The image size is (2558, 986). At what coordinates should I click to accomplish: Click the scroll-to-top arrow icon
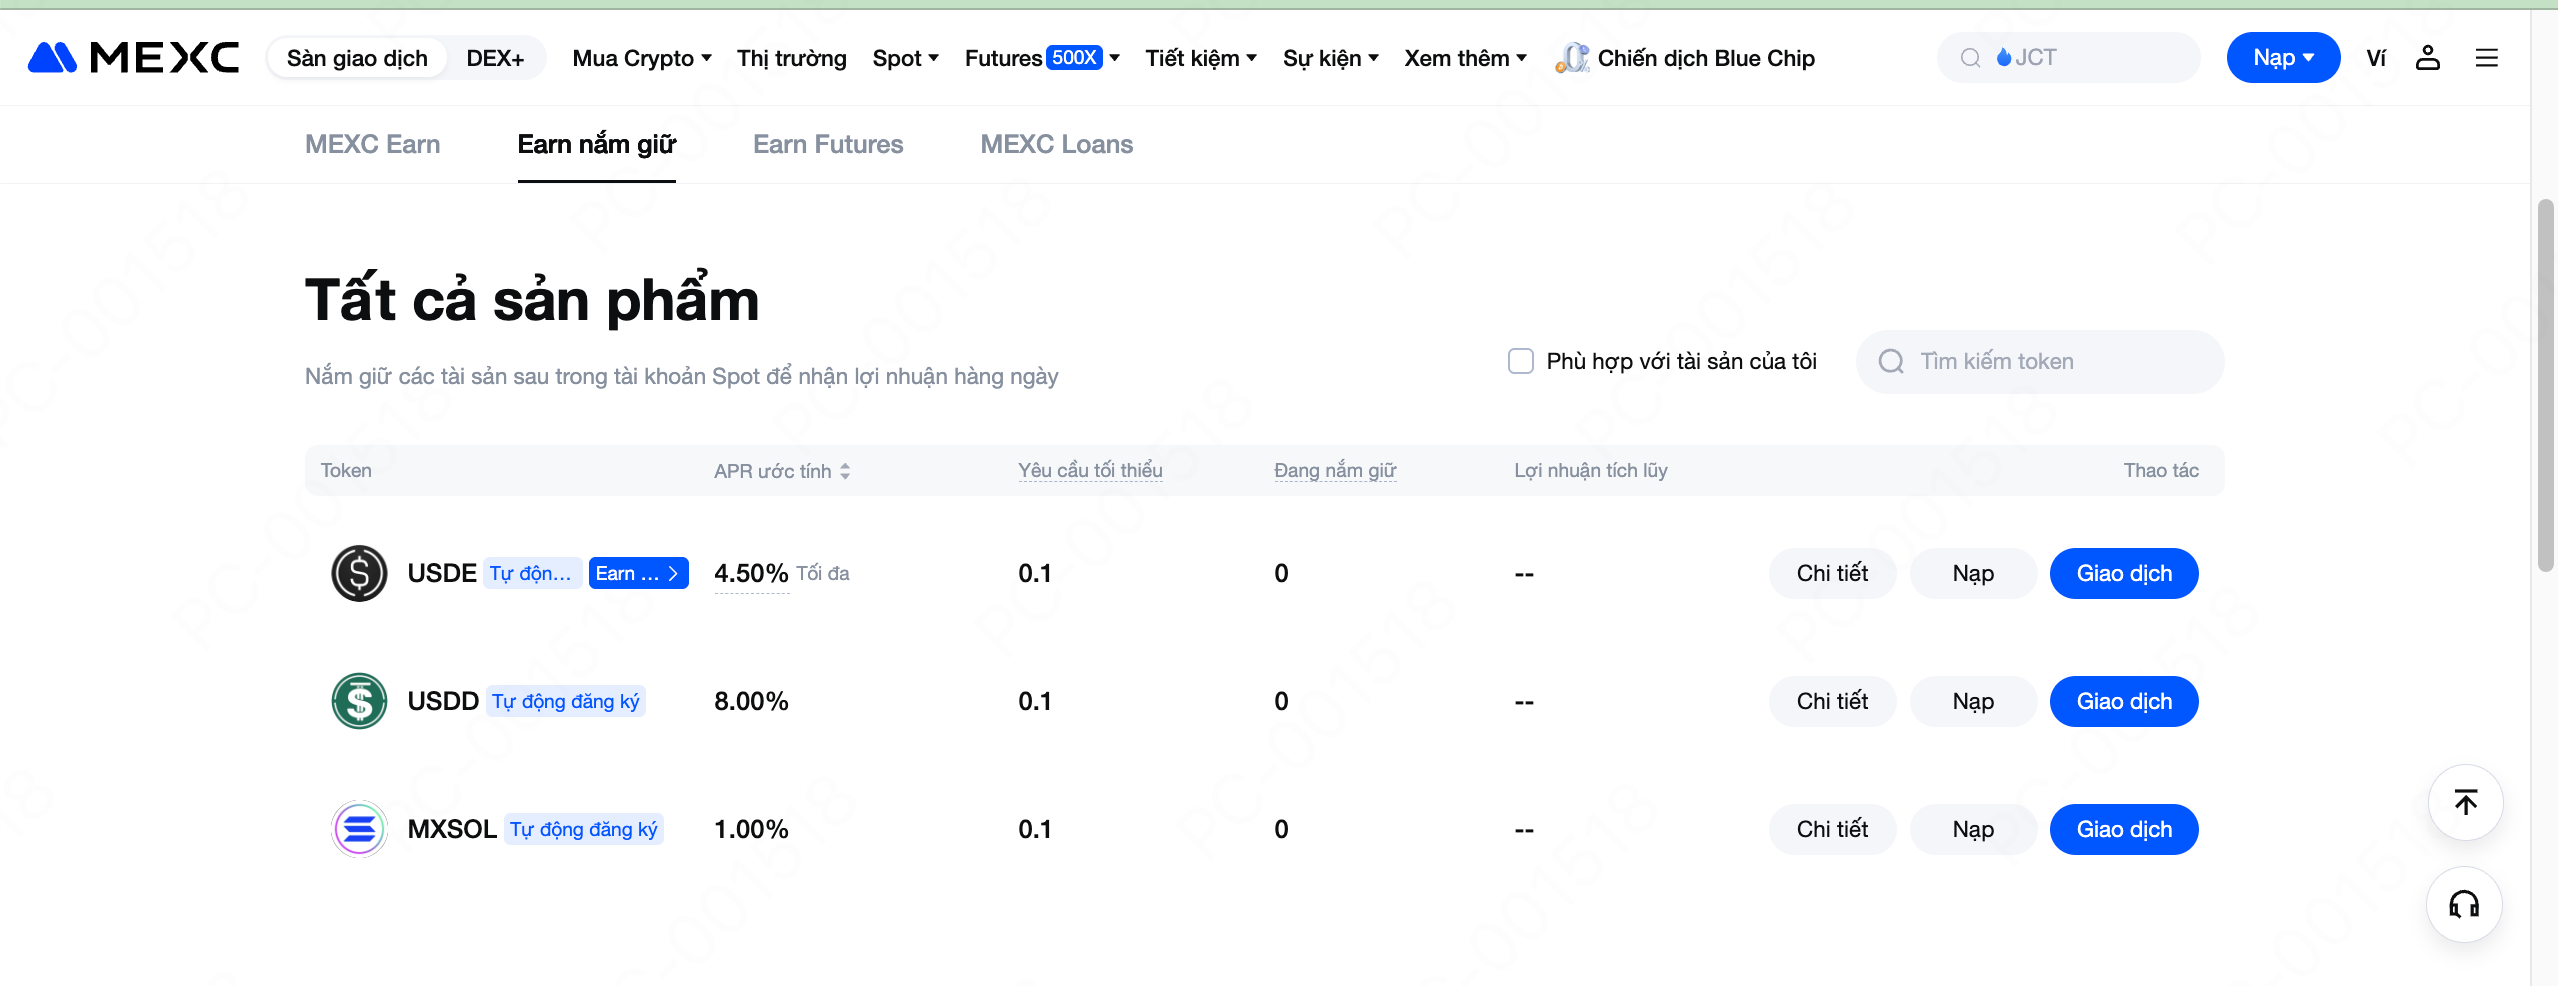click(2465, 802)
